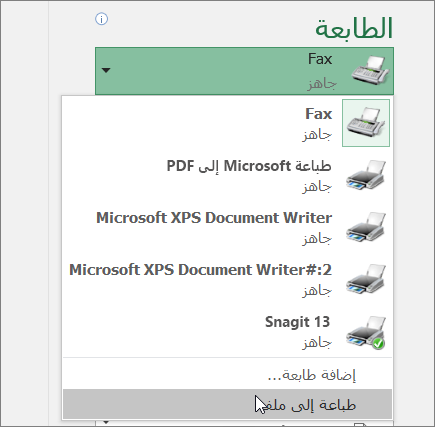Click the Microsoft XPS Document Writer#:2 printer icon

(366, 279)
